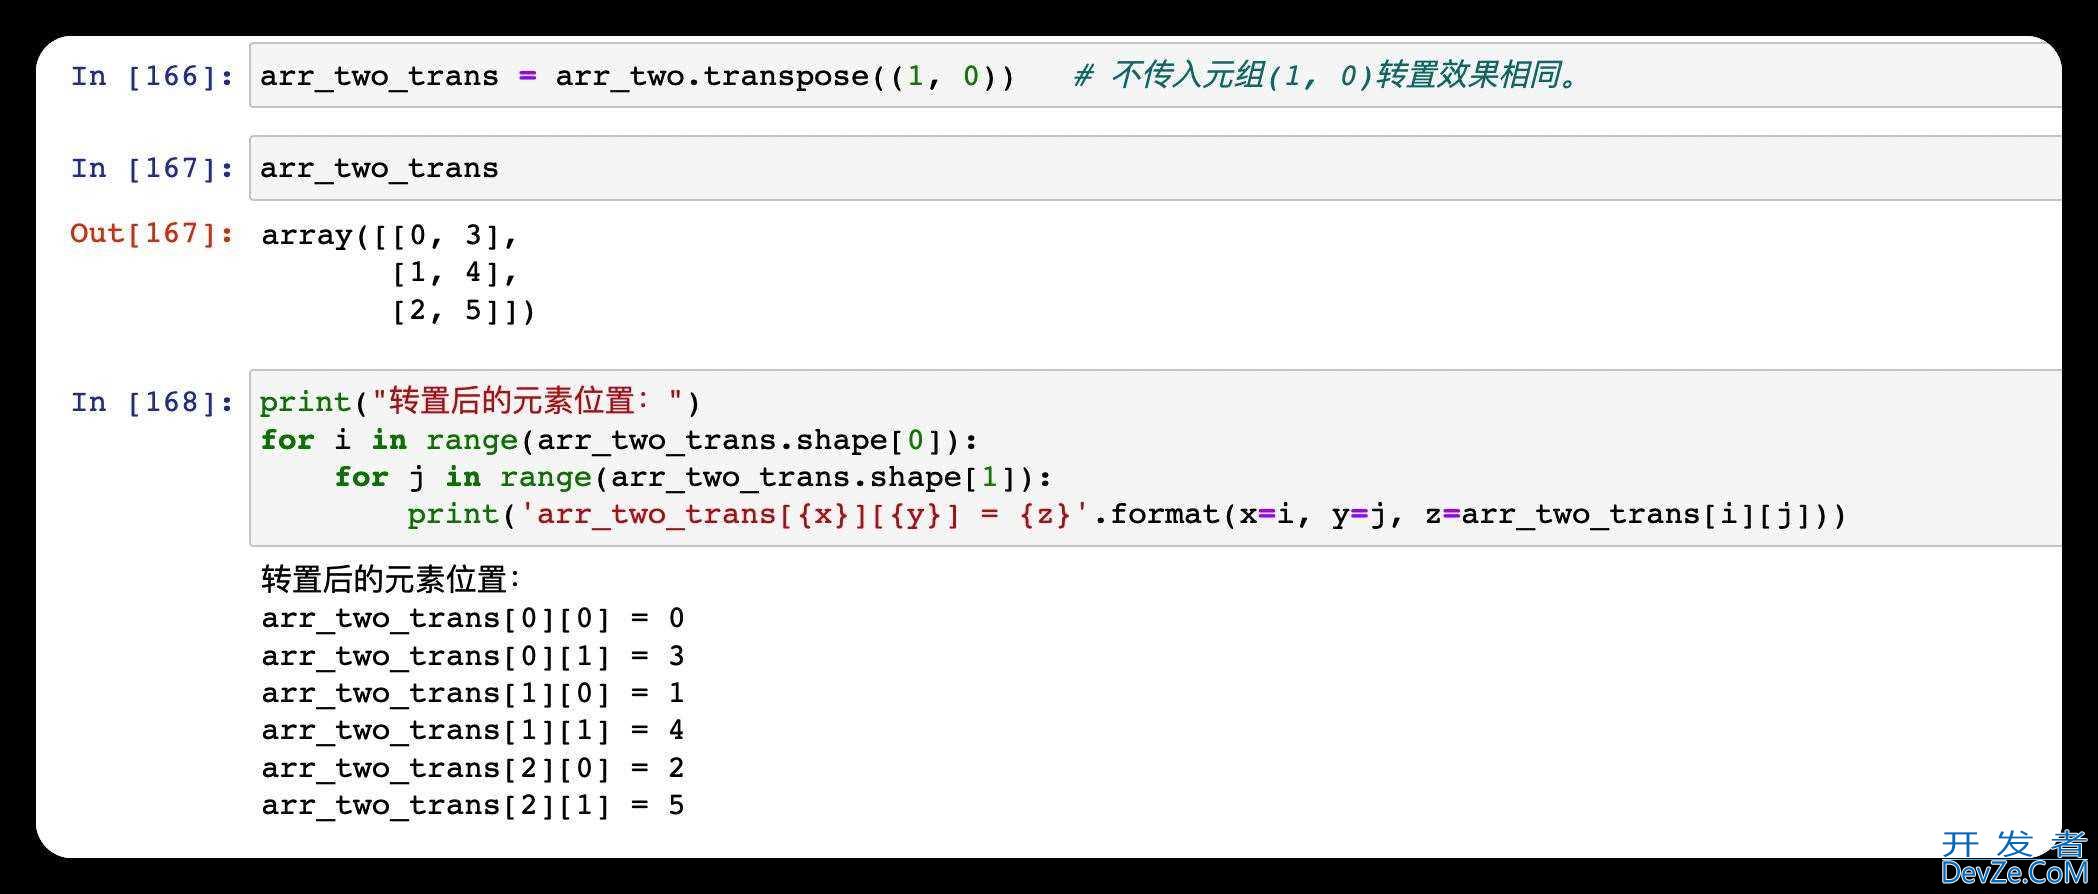The width and height of the screenshot is (2098, 894).
Task: Click the print format code line
Action: [1126, 514]
